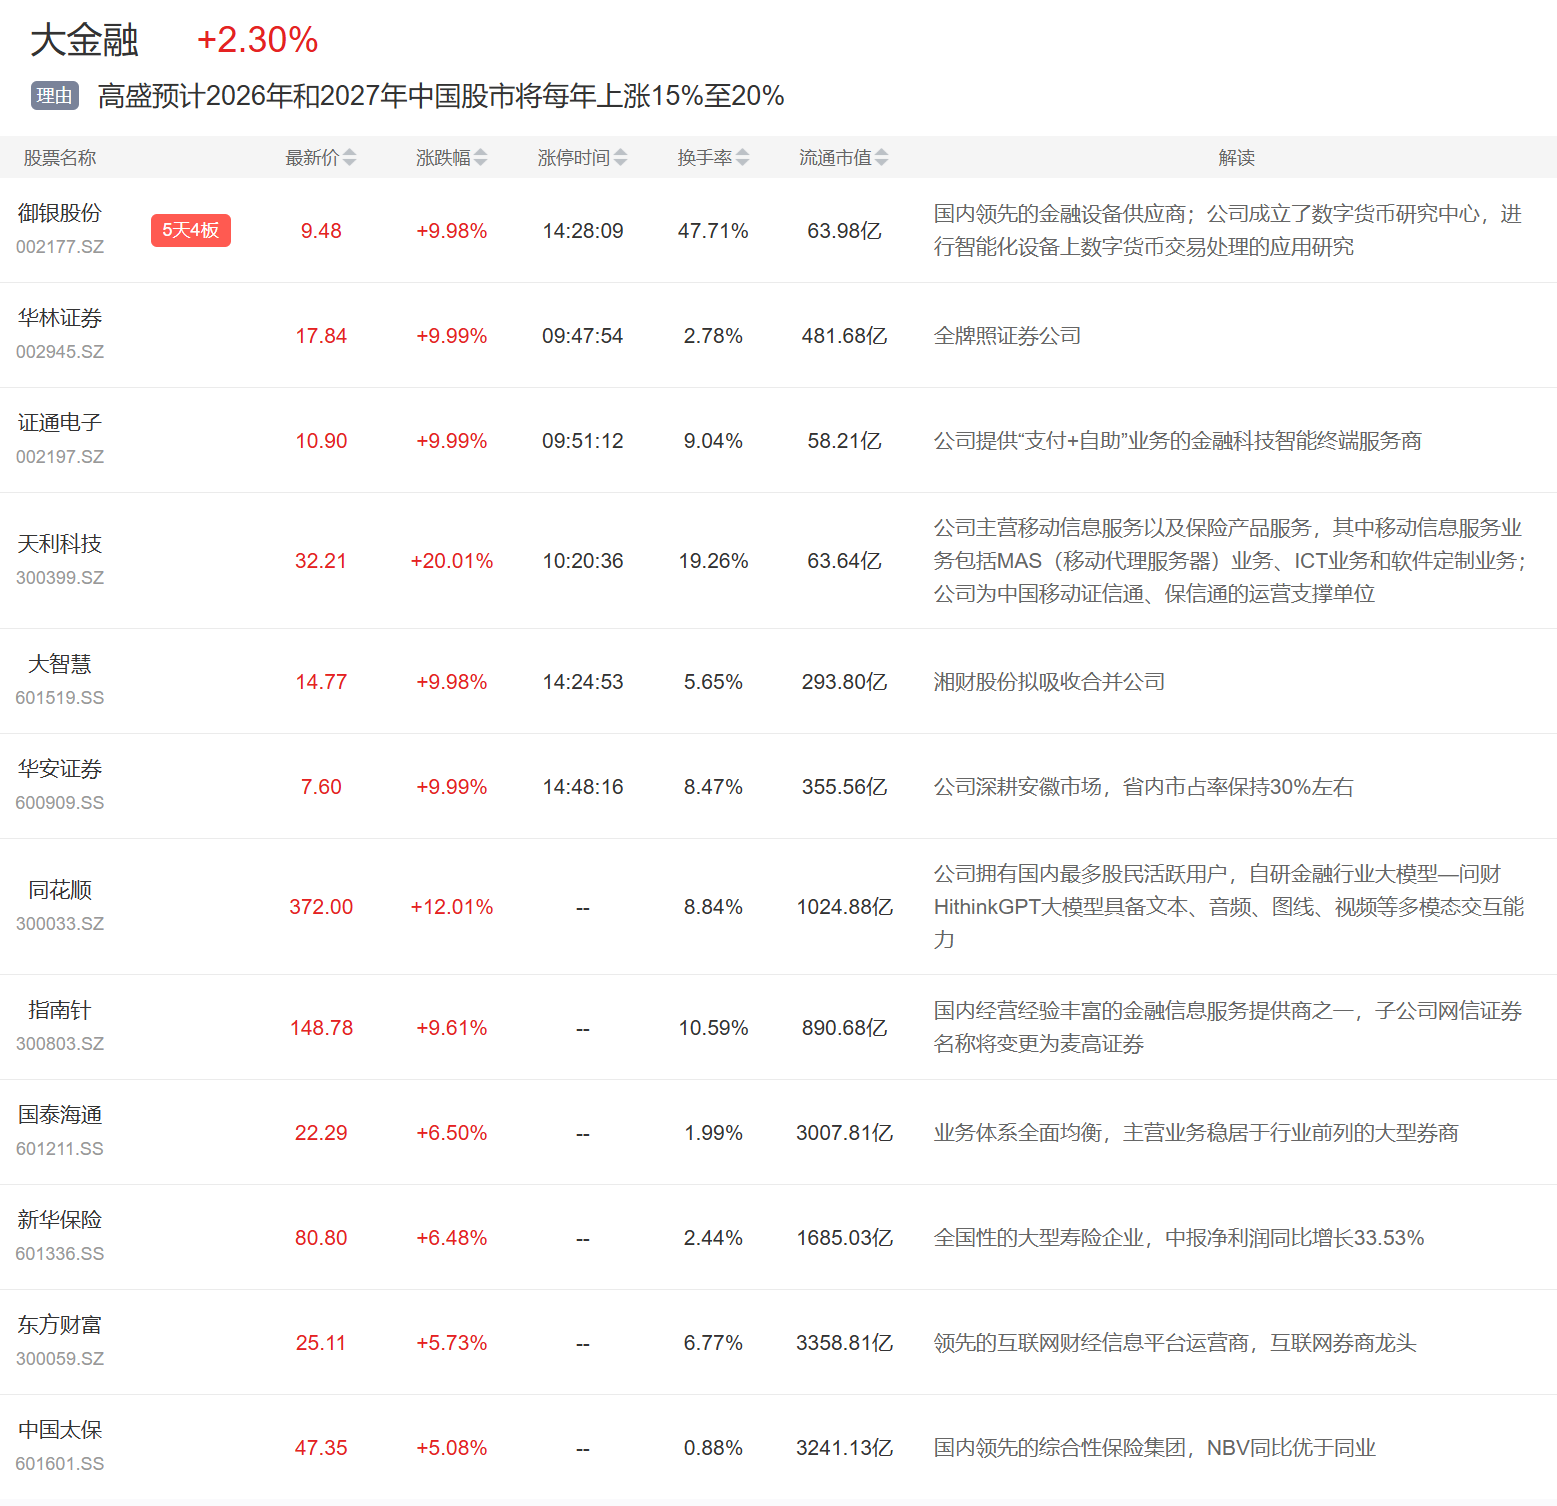Select the 同花顺 stock row

pyautogui.click(x=60, y=890)
